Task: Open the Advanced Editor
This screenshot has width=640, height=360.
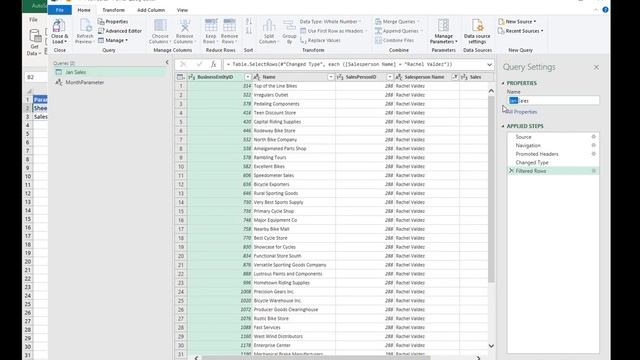Action: pyautogui.click(x=120, y=31)
